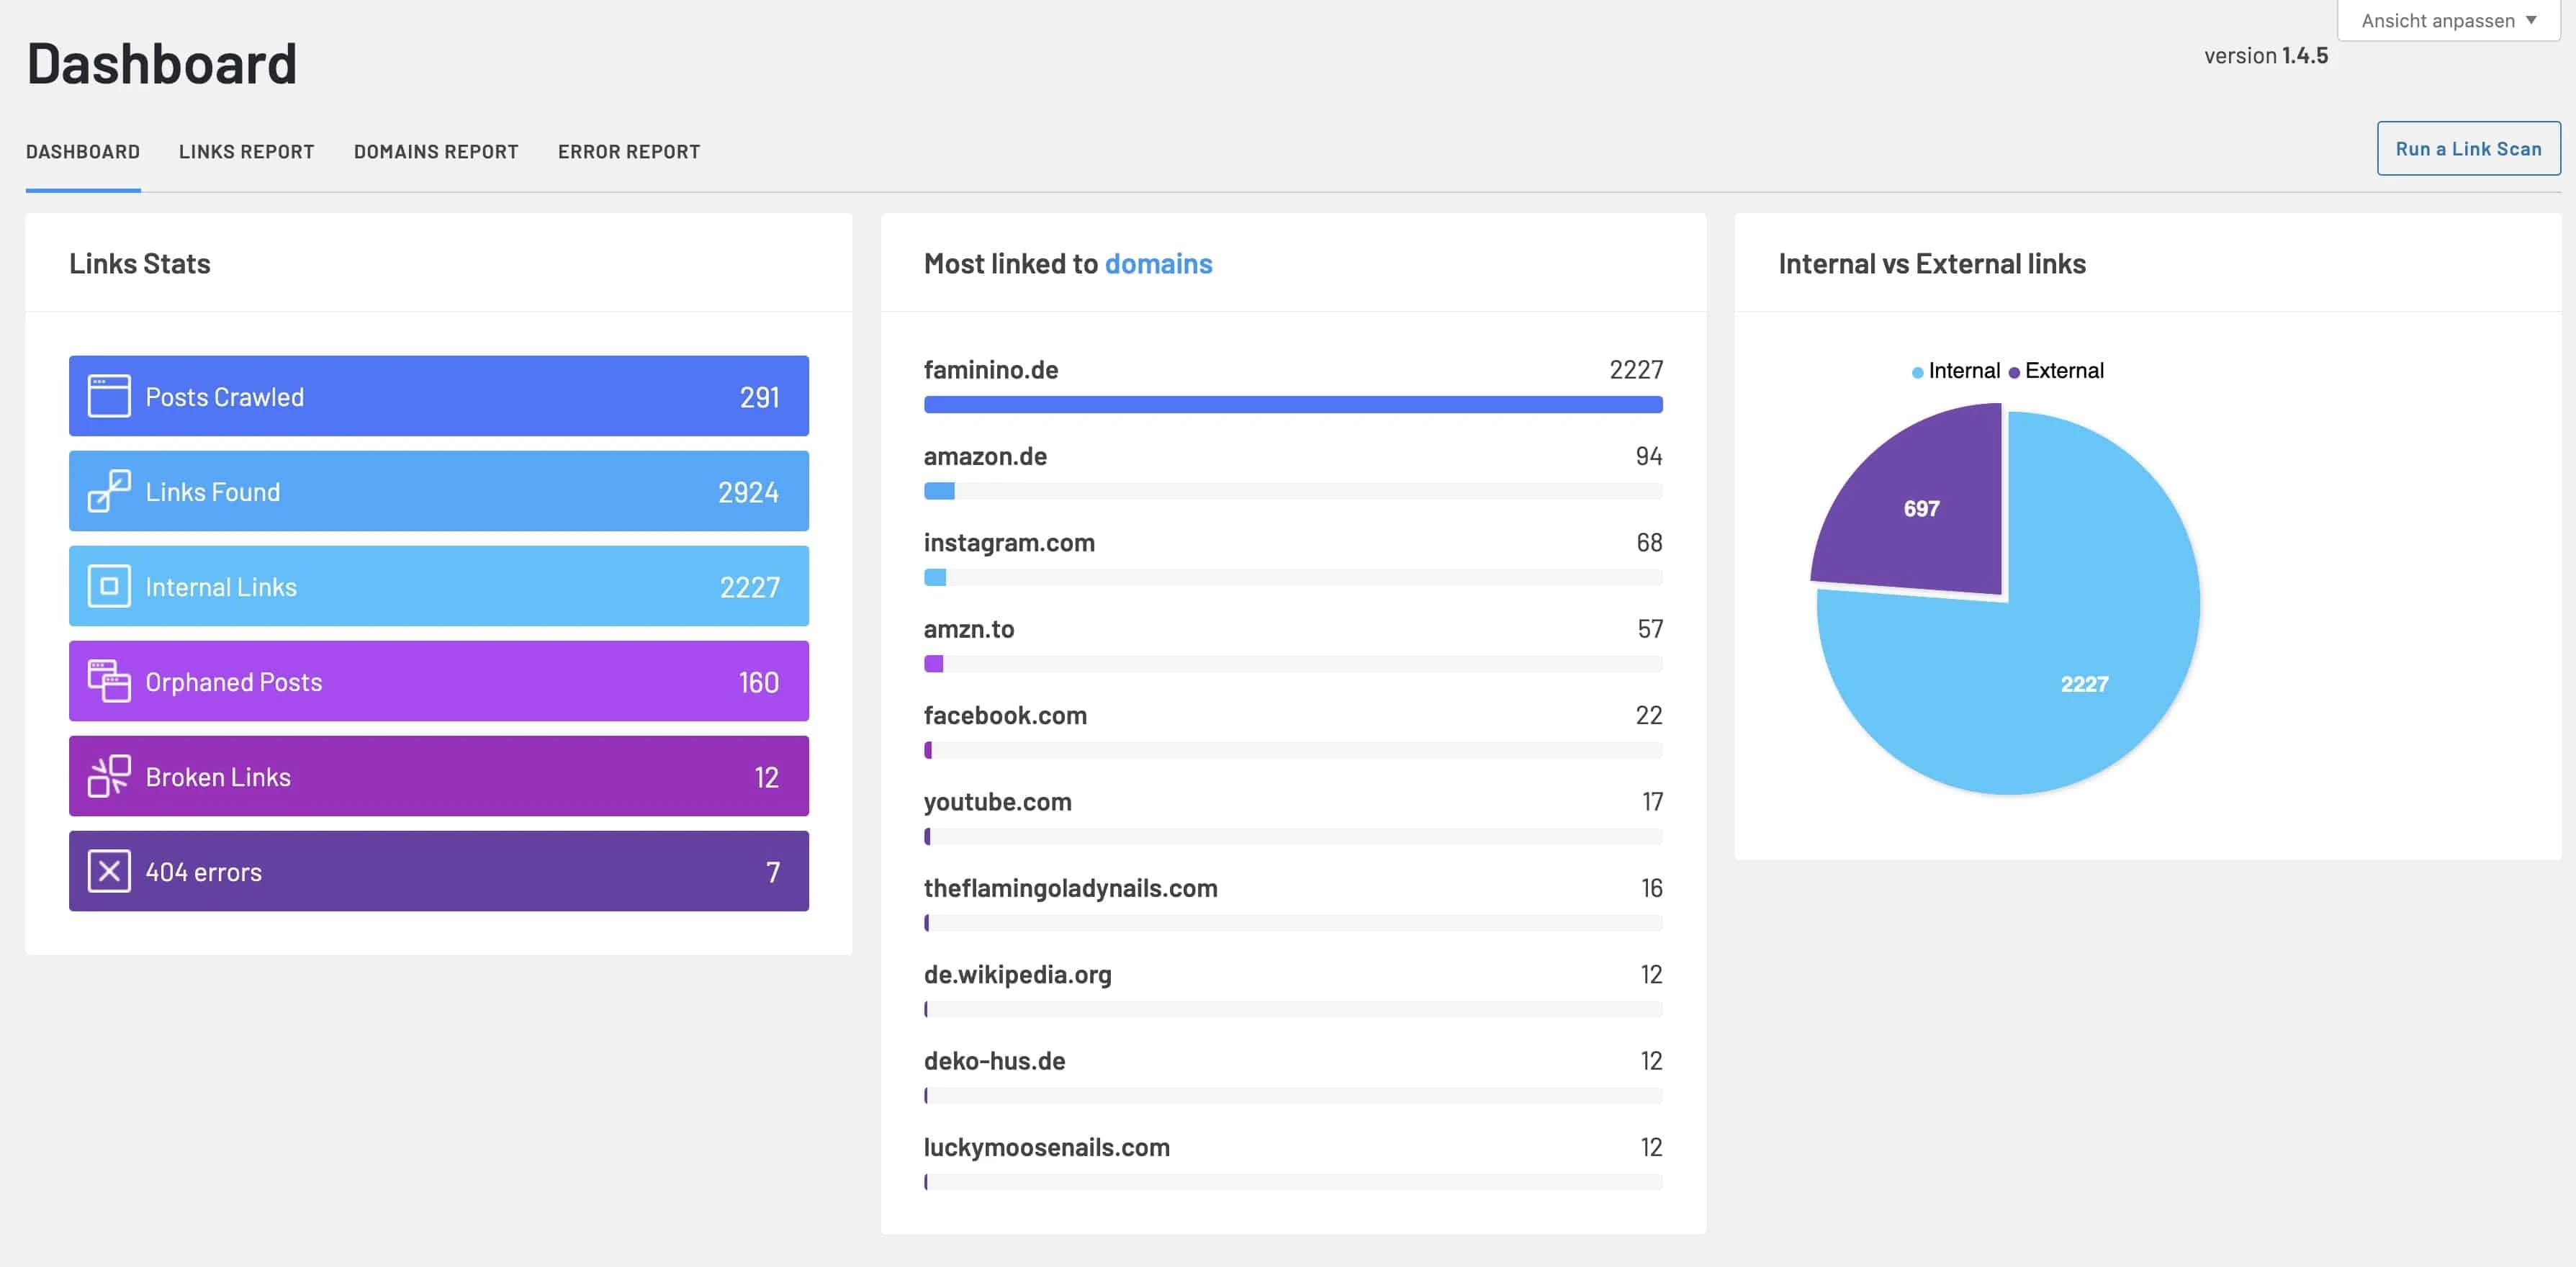
Task: Expand the view options with the arrow
Action: tap(2533, 19)
